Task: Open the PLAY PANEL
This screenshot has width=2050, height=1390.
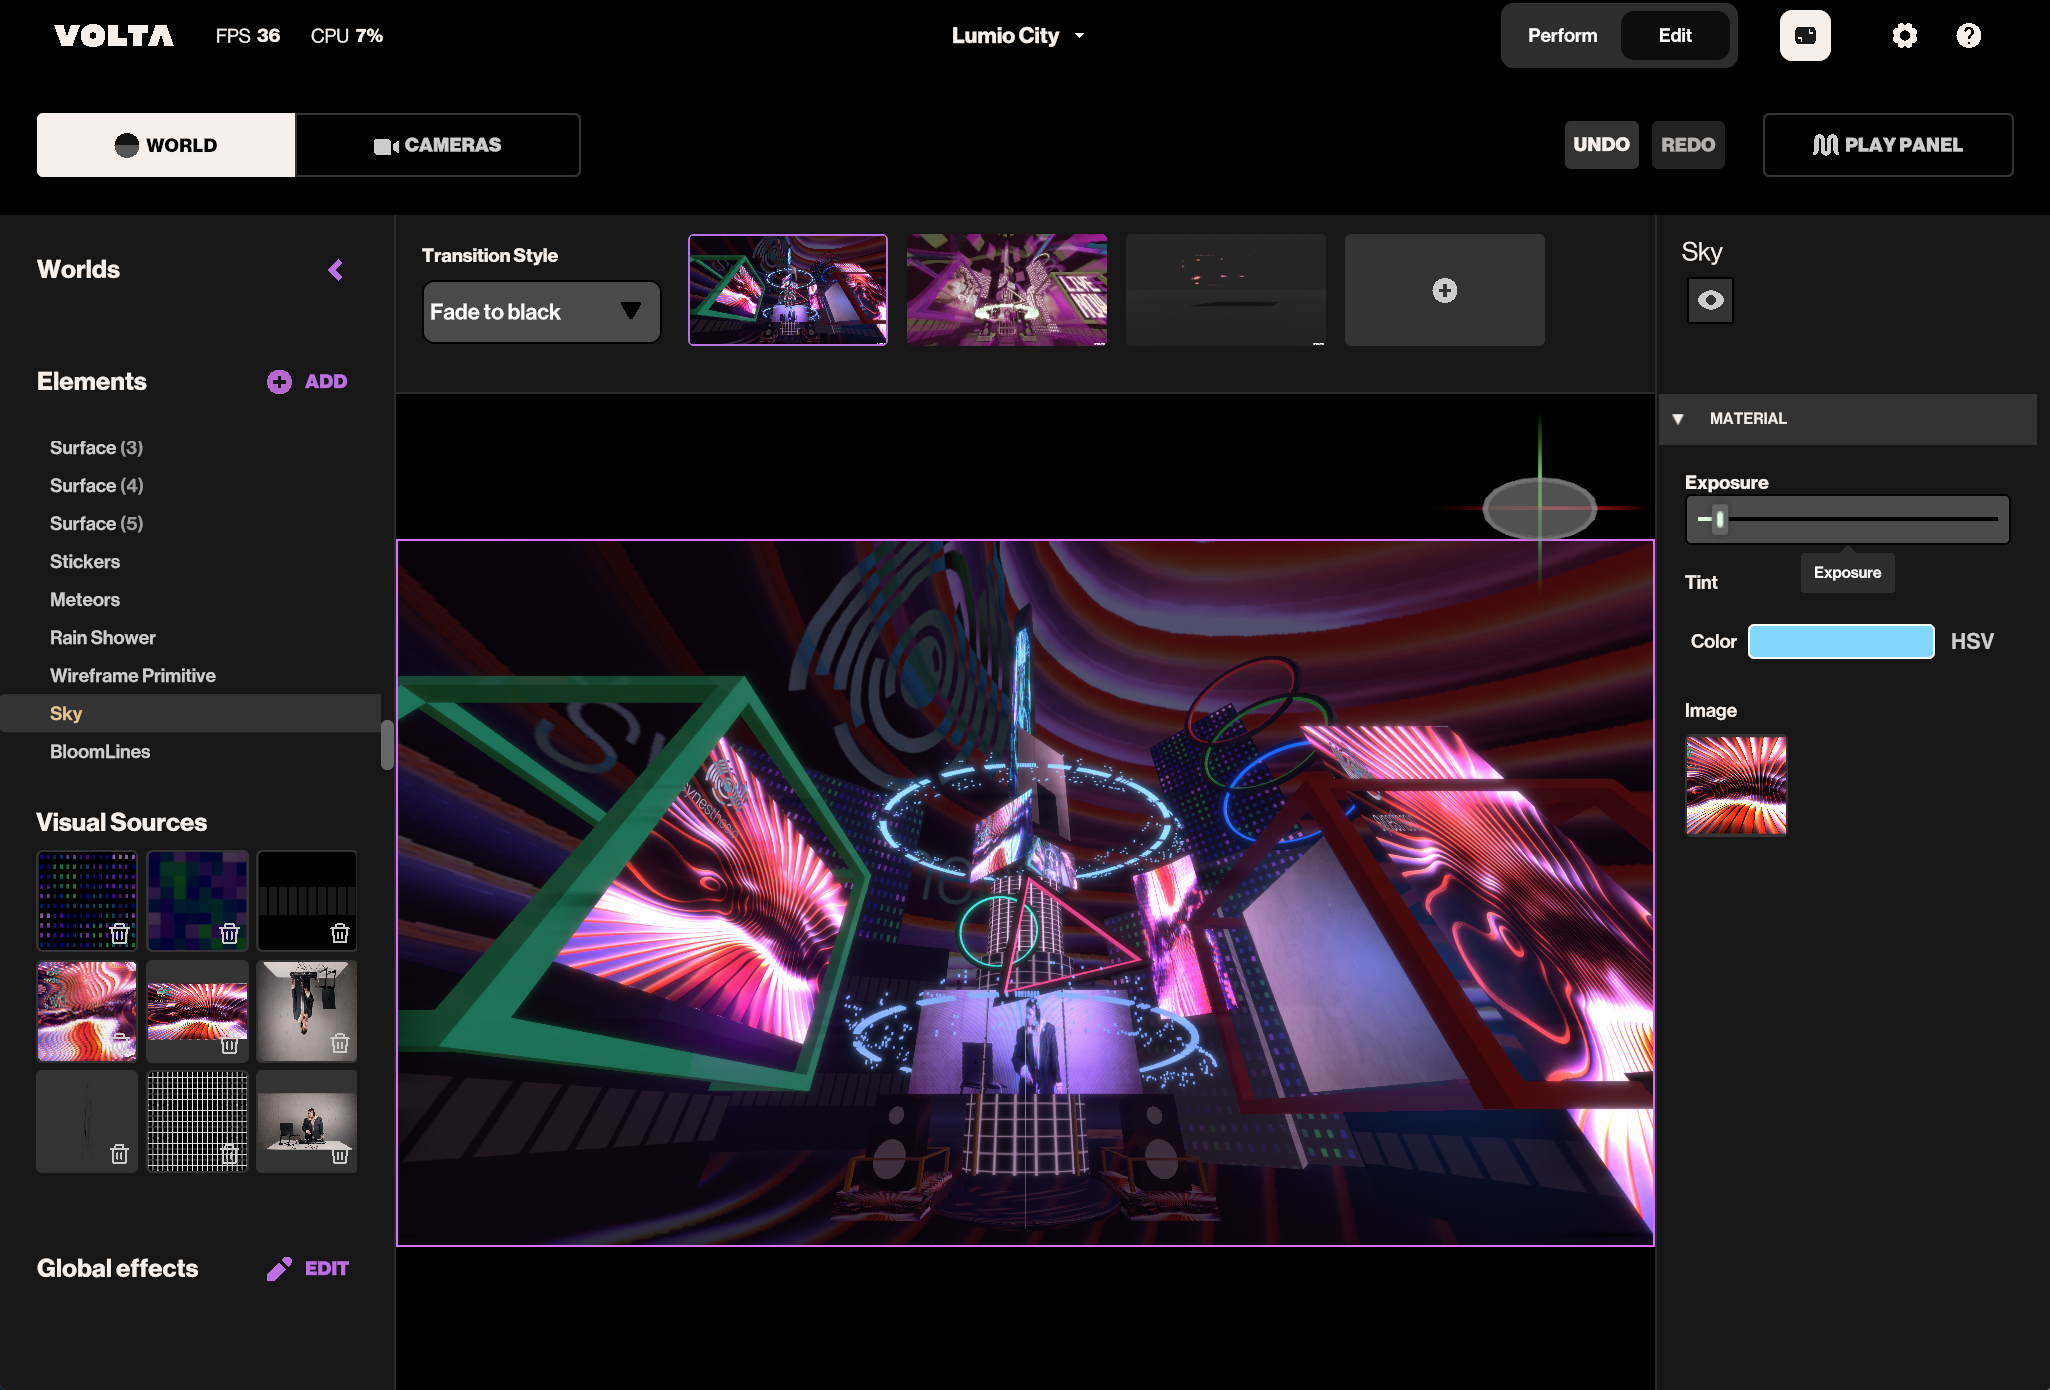Action: (1887, 145)
